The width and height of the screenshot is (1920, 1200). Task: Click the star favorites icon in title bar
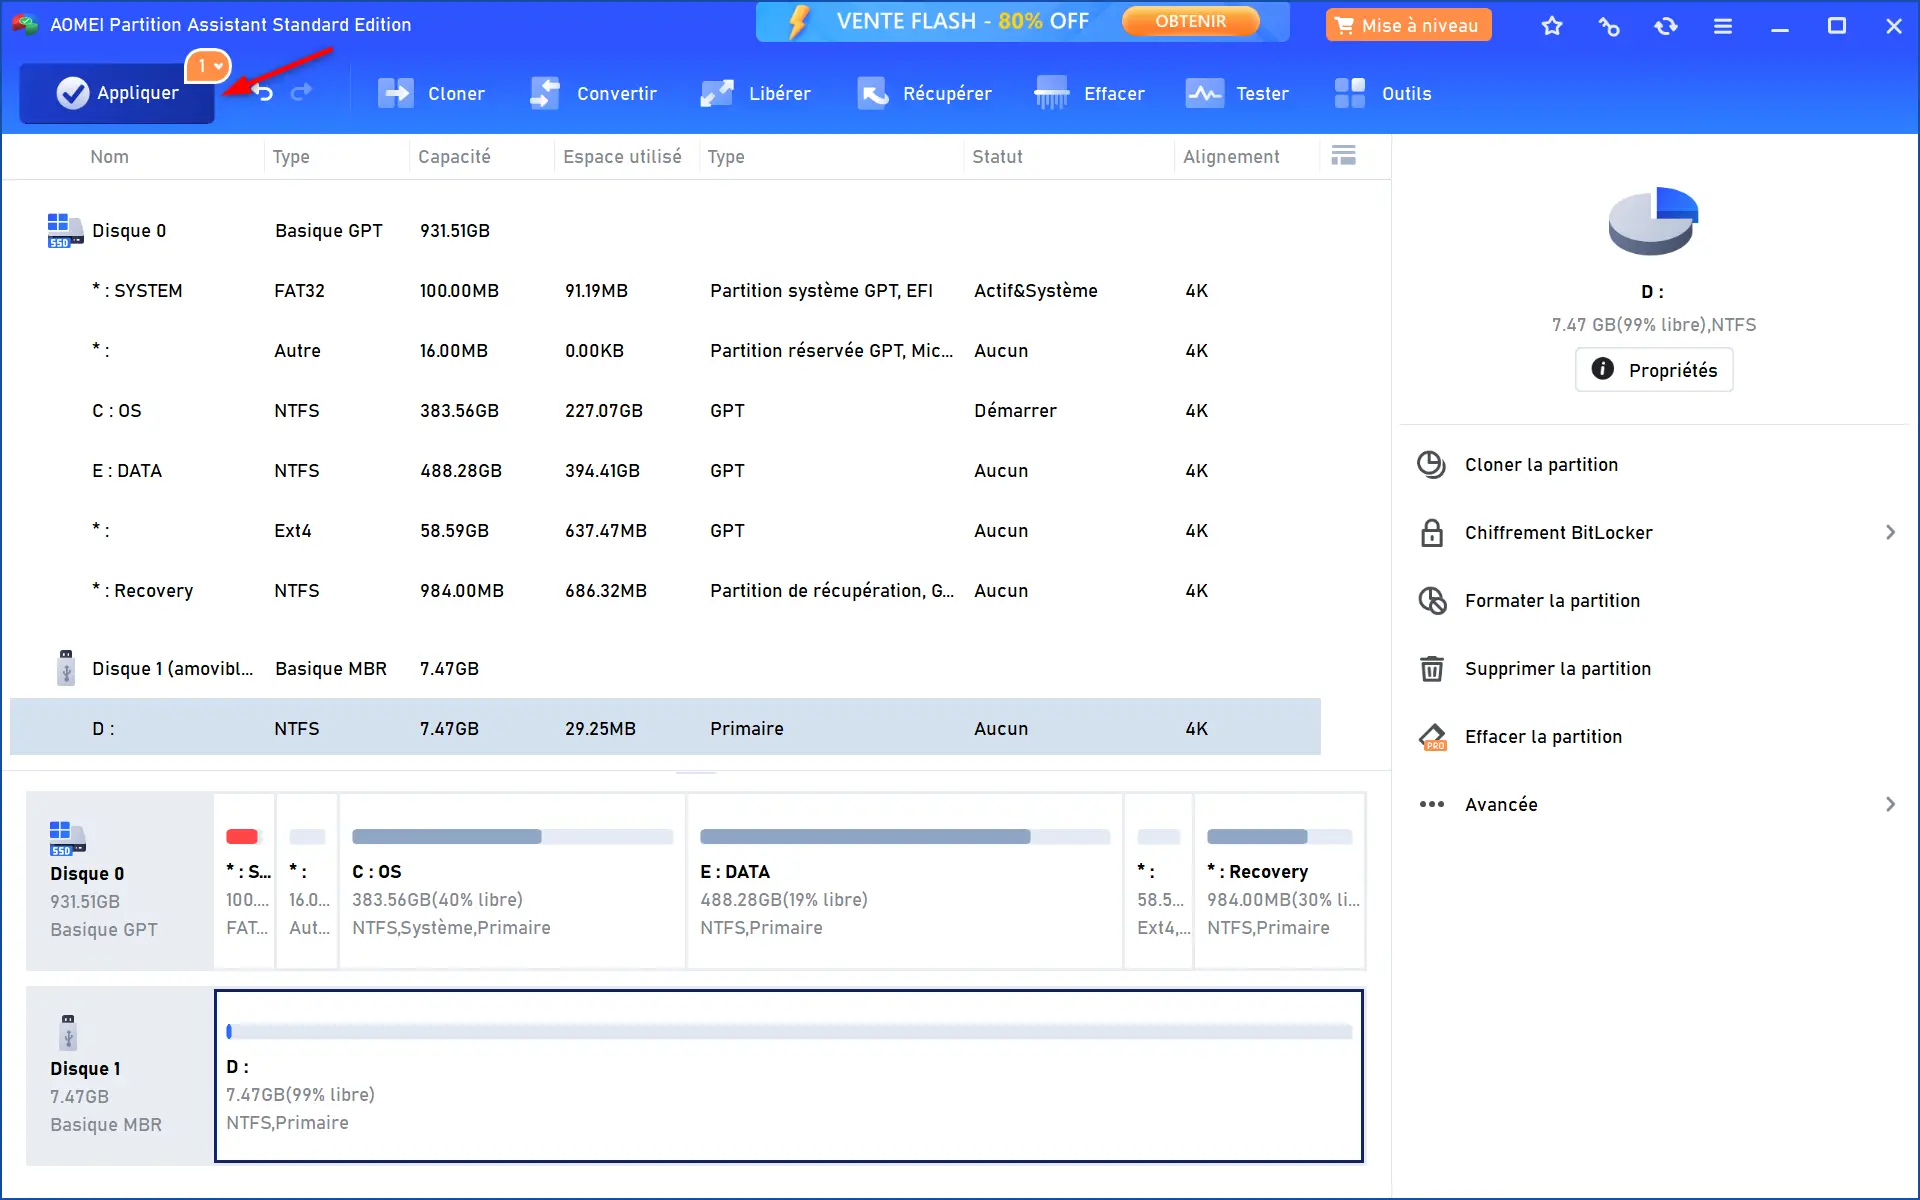tap(1551, 26)
